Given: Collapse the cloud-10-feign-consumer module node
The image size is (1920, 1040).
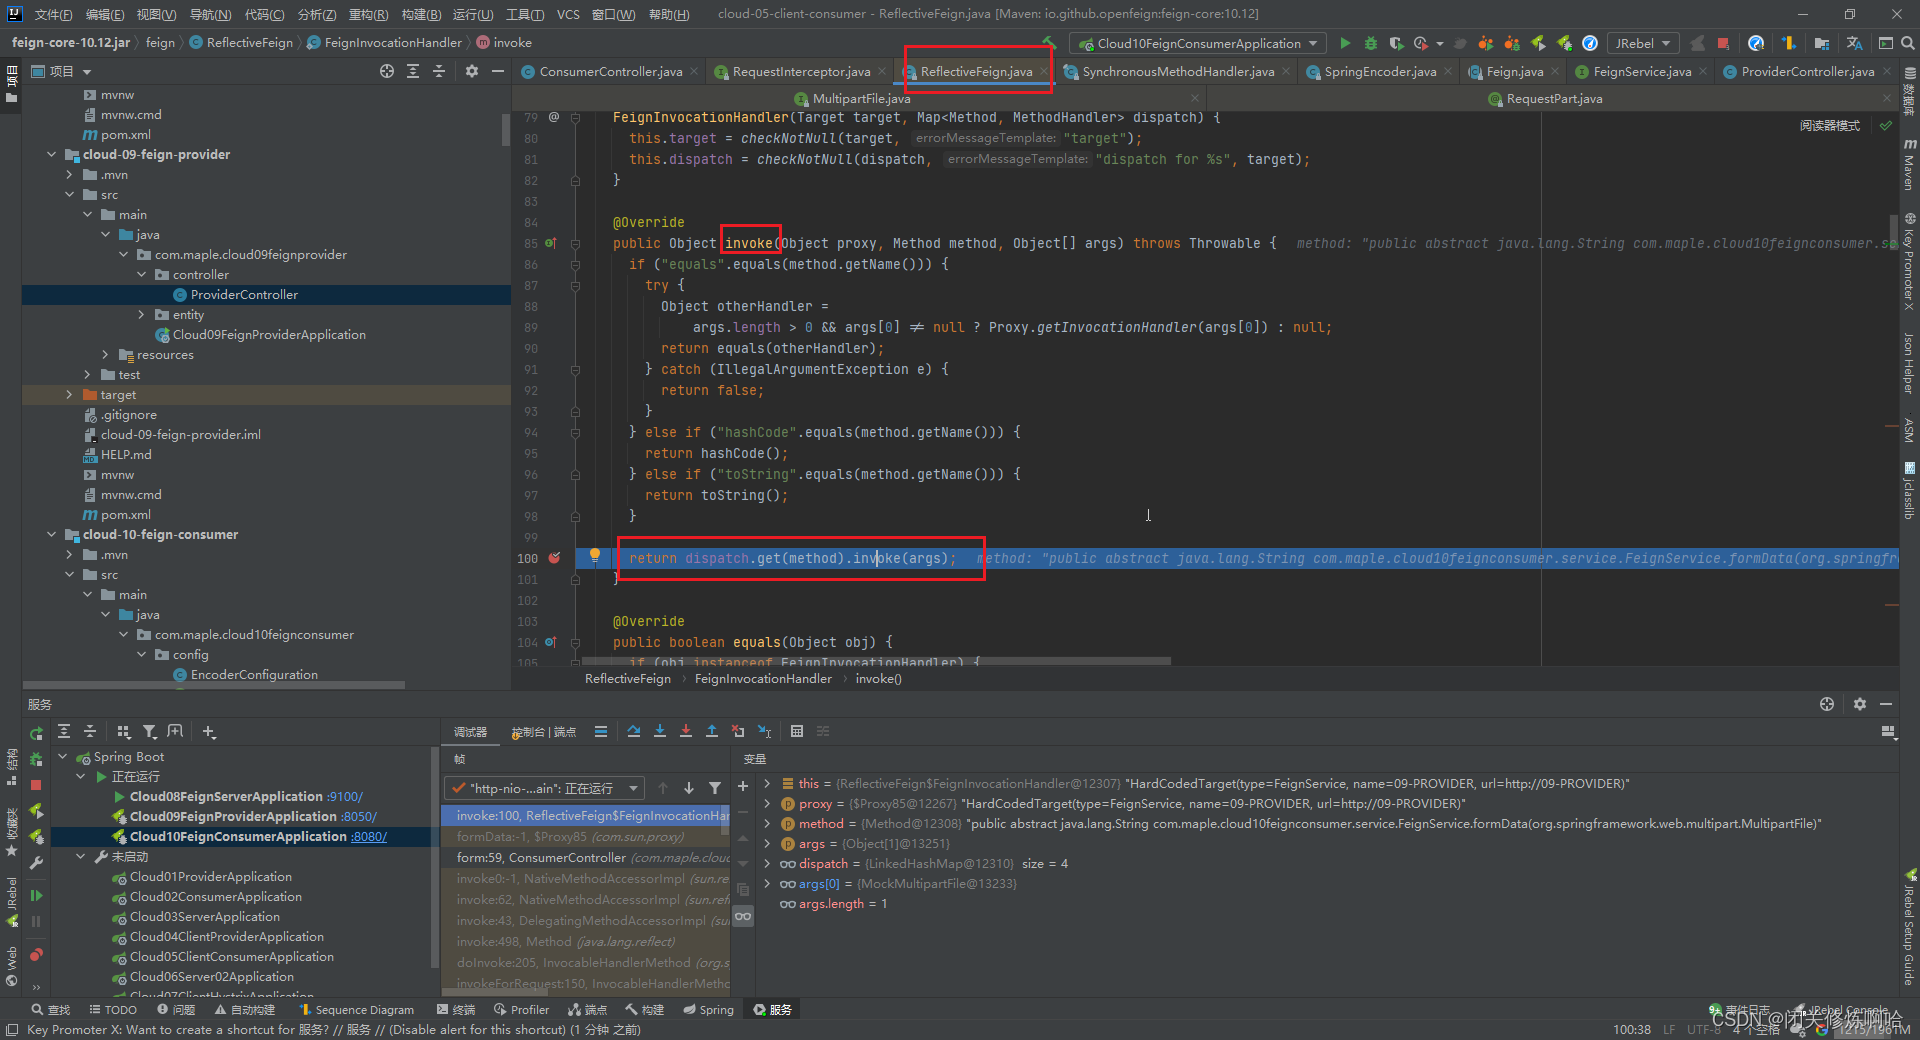Looking at the screenshot, I should (52, 535).
